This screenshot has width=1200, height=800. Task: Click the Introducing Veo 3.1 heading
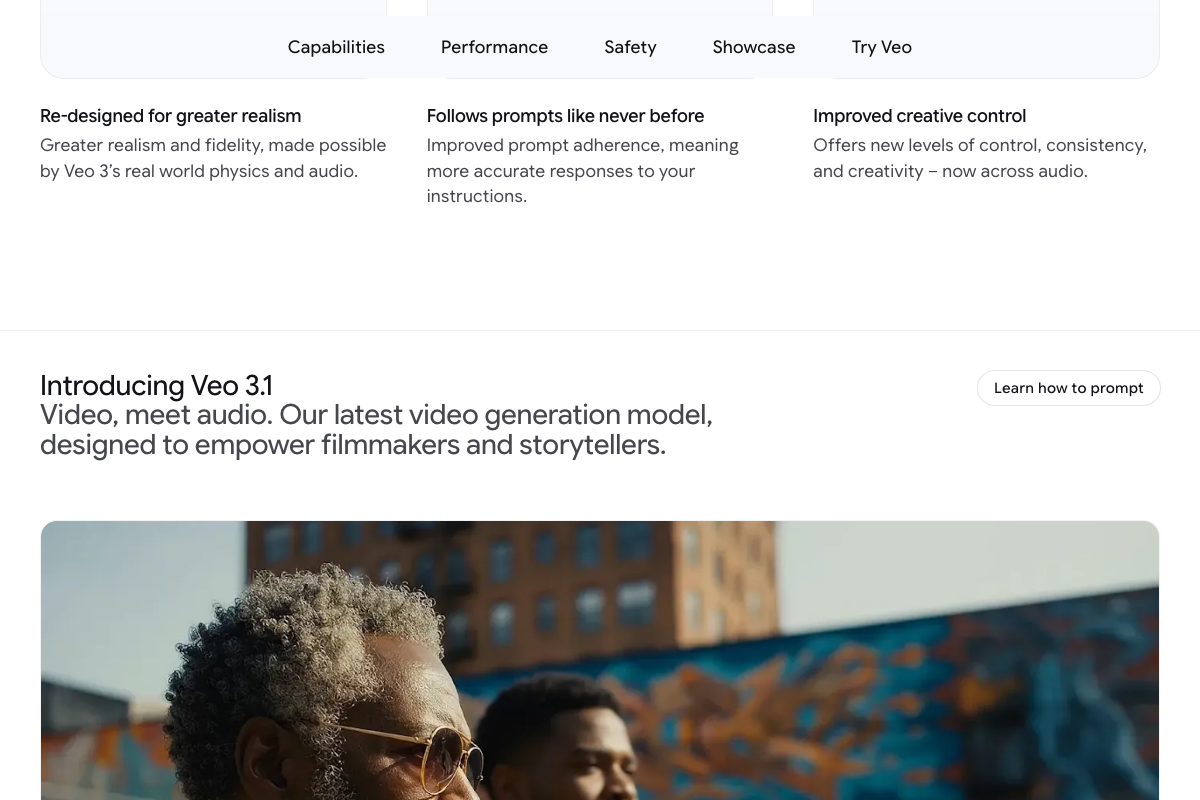[x=156, y=385]
